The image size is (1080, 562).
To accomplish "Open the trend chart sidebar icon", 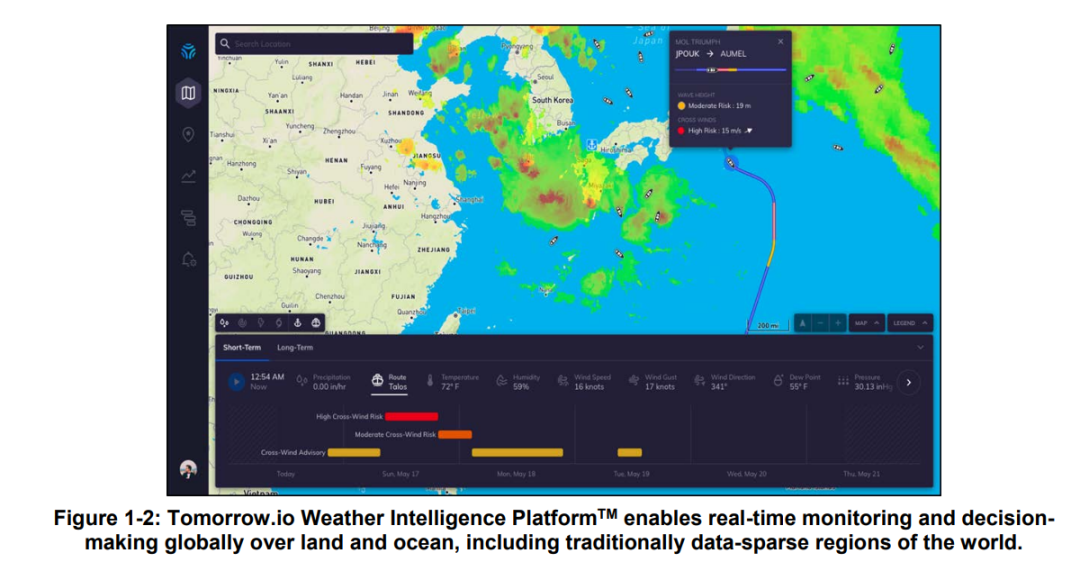I will click(188, 176).
